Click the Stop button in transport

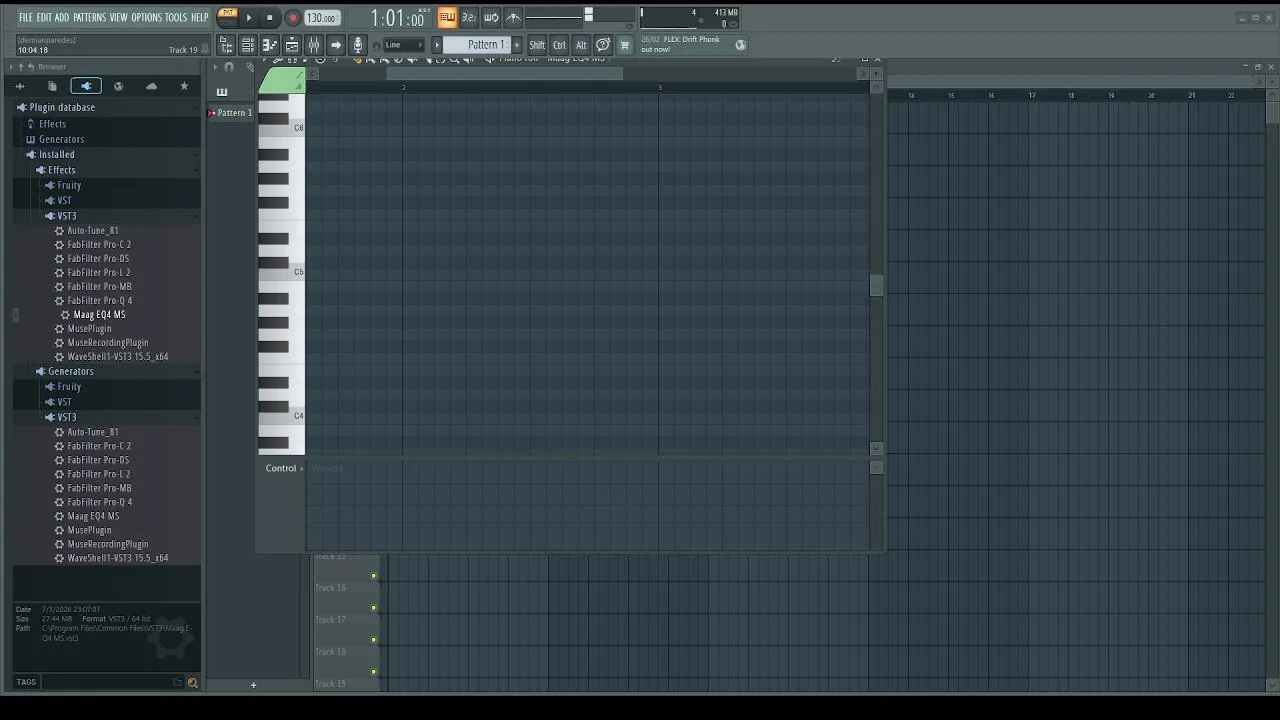[x=269, y=17]
